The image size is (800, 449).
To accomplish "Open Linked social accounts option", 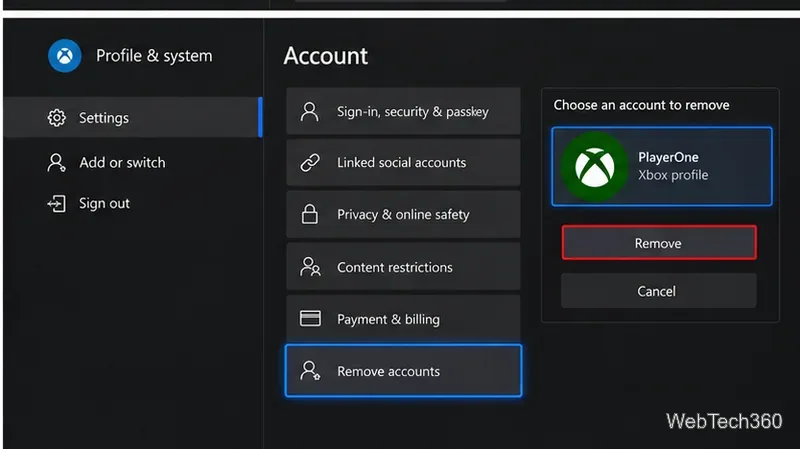I will (404, 163).
